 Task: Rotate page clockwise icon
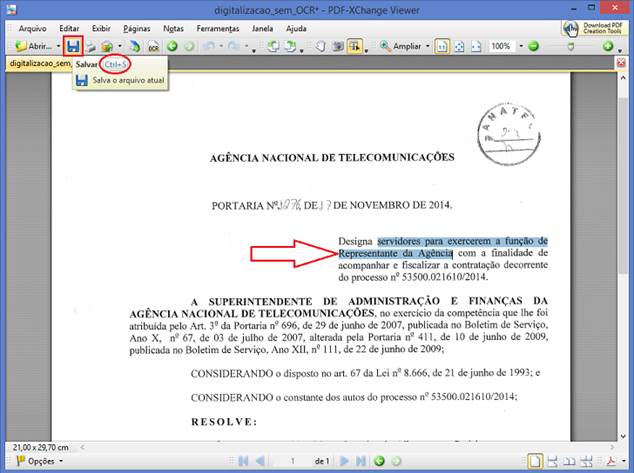(290, 46)
